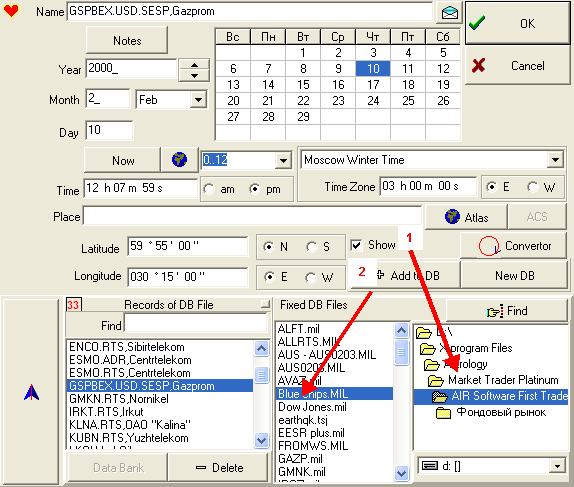This screenshot has height=487, width=574.
Task: Open the d: drive selector dropdown
Action: coord(557,466)
